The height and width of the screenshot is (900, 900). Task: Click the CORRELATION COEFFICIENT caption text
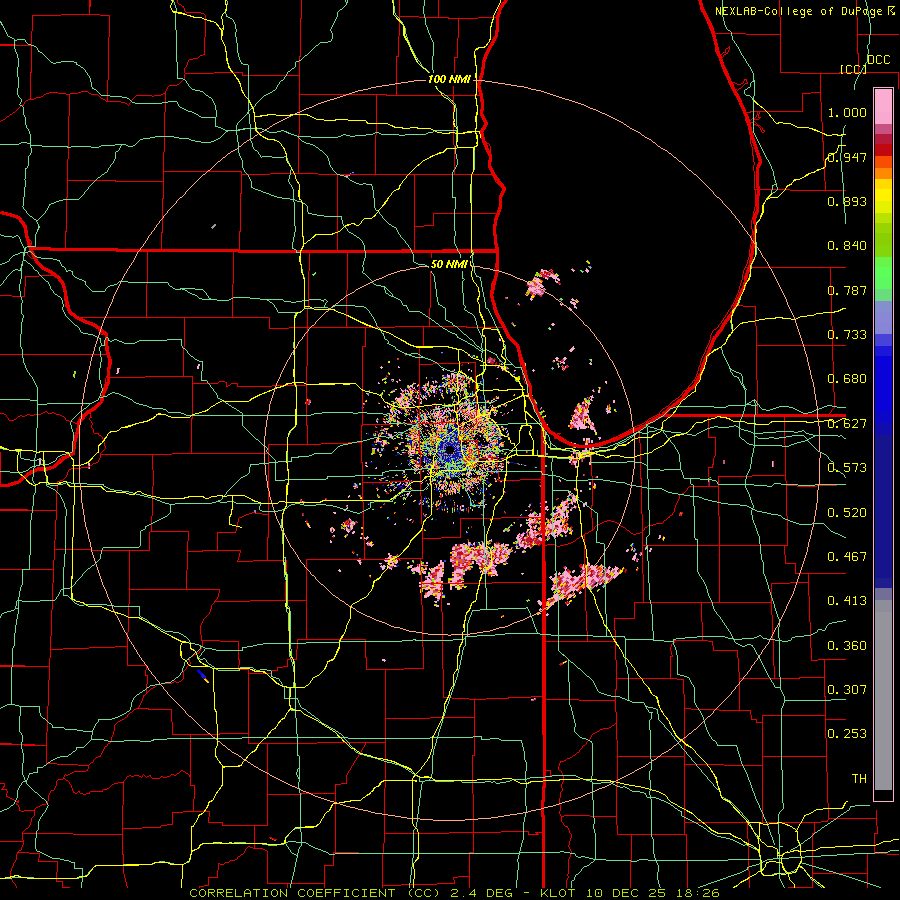coord(294,893)
